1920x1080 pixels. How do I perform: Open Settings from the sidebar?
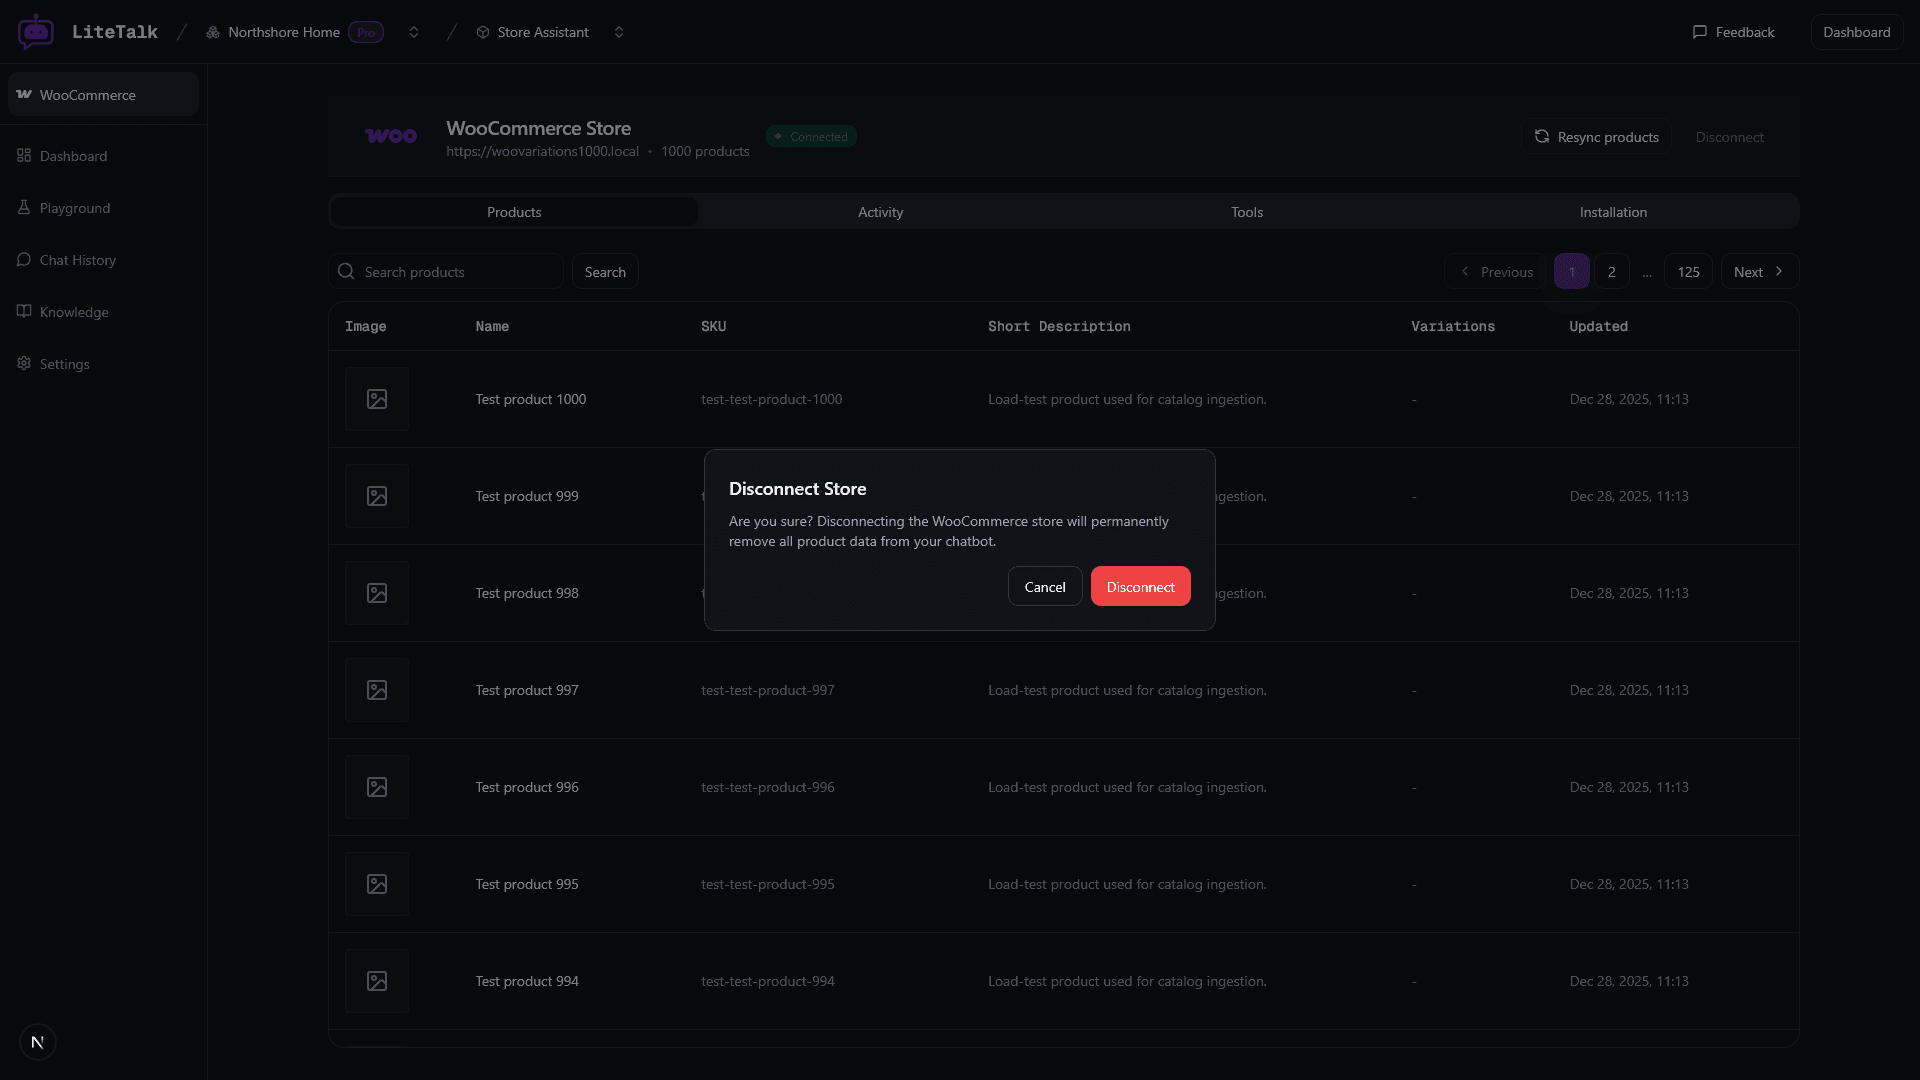tap(65, 363)
